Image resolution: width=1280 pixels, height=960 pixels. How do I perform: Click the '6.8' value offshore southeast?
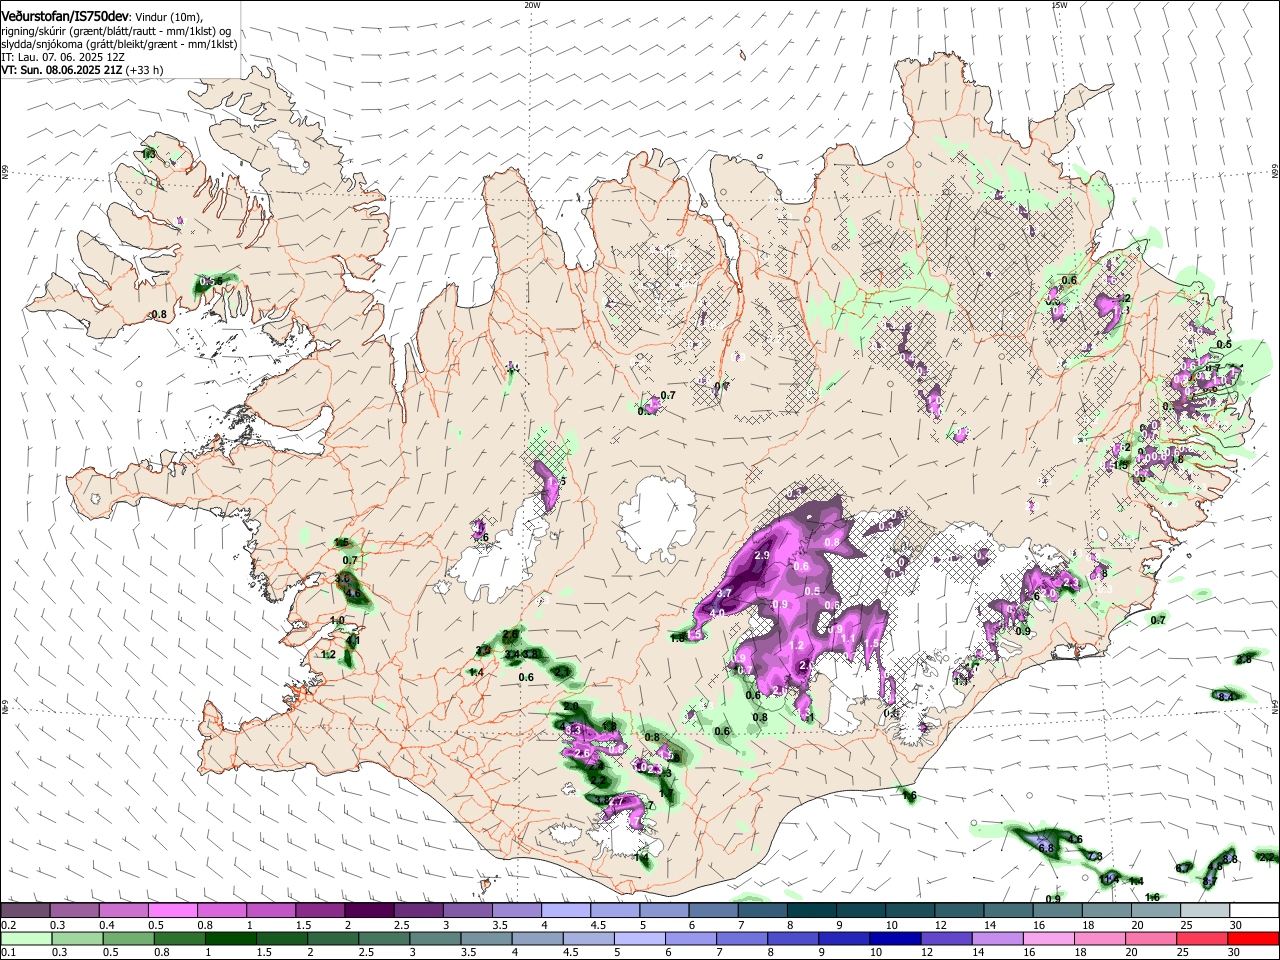pyautogui.click(x=1047, y=848)
